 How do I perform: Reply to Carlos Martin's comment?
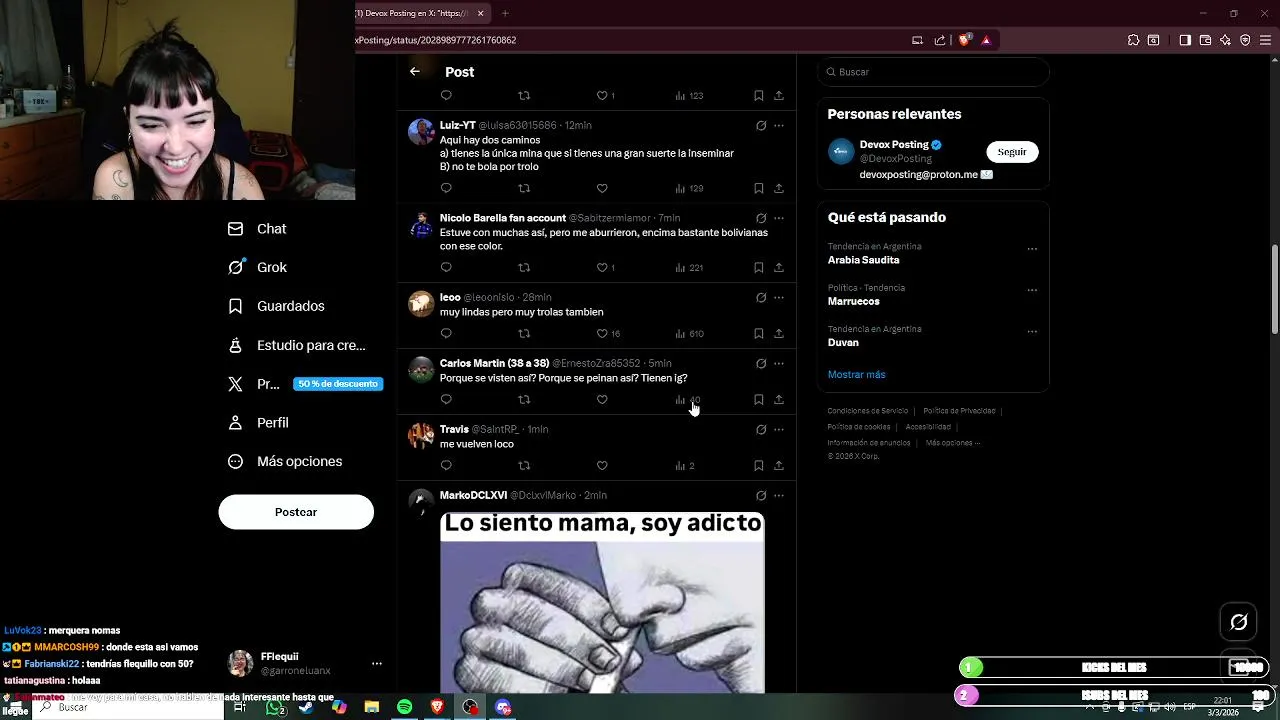click(446, 399)
